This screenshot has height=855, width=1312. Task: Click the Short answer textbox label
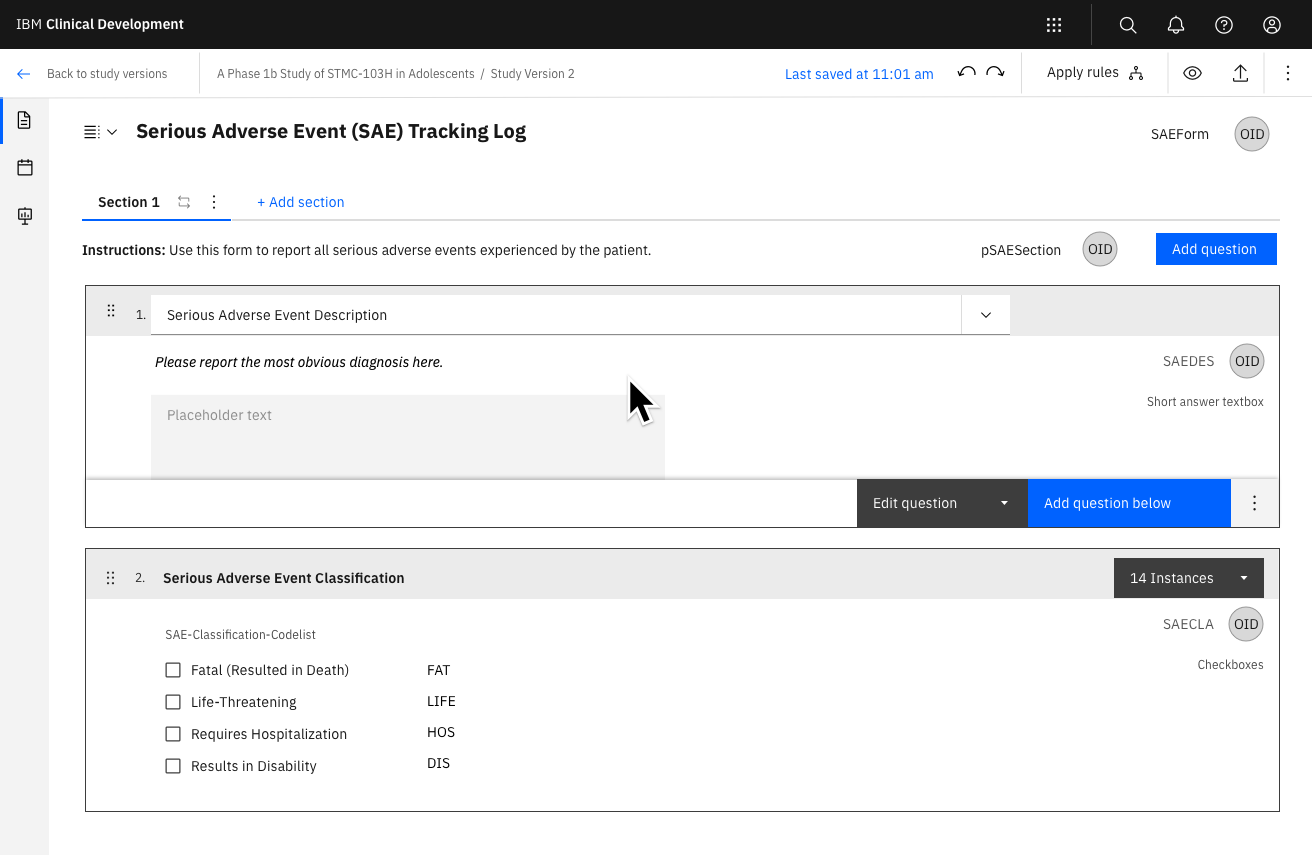(1205, 402)
